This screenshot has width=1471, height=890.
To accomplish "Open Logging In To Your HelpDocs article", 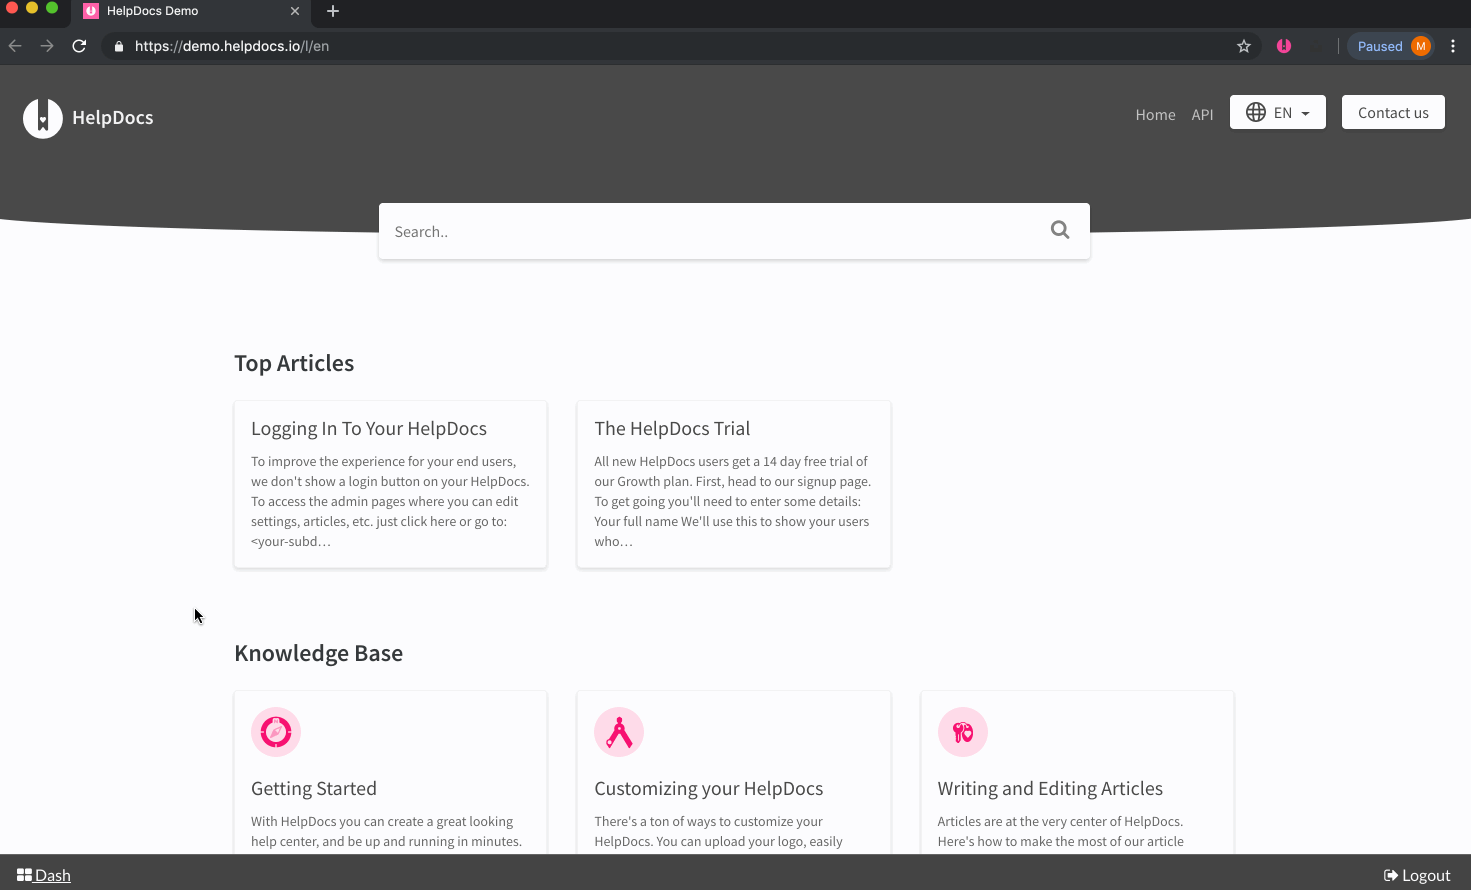I will pyautogui.click(x=369, y=428).
